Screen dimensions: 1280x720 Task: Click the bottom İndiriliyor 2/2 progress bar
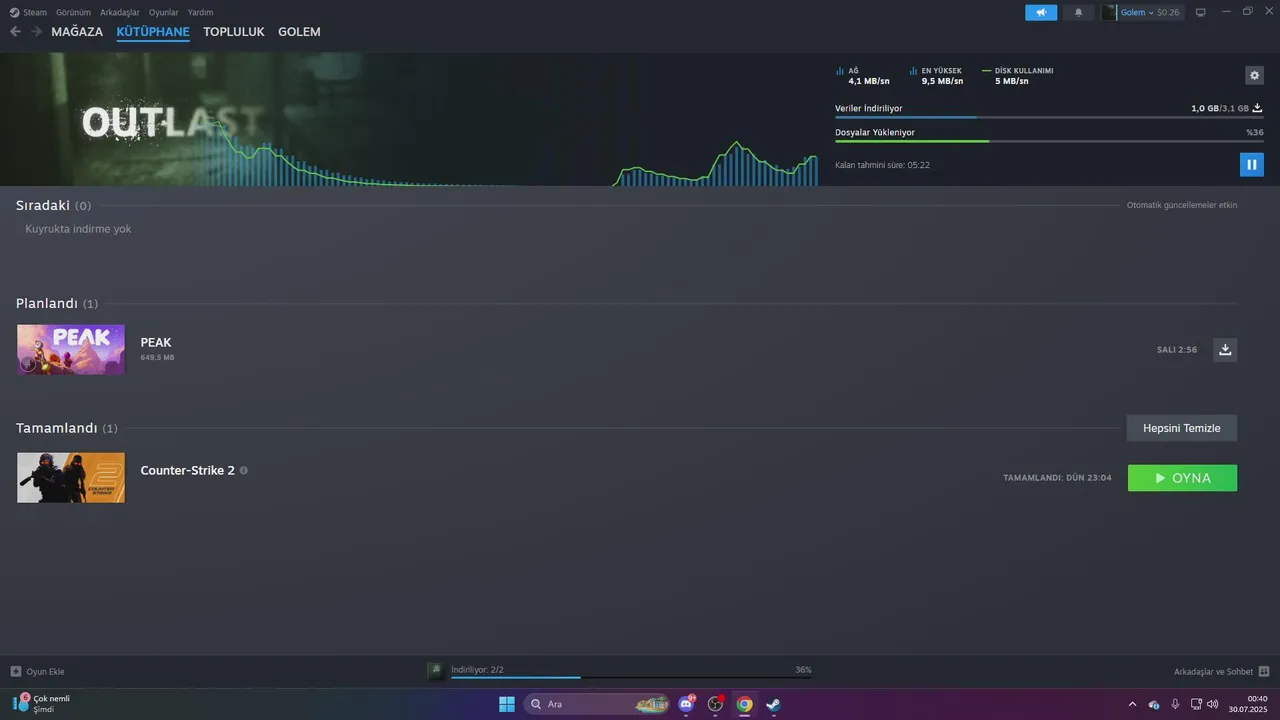pos(631,677)
